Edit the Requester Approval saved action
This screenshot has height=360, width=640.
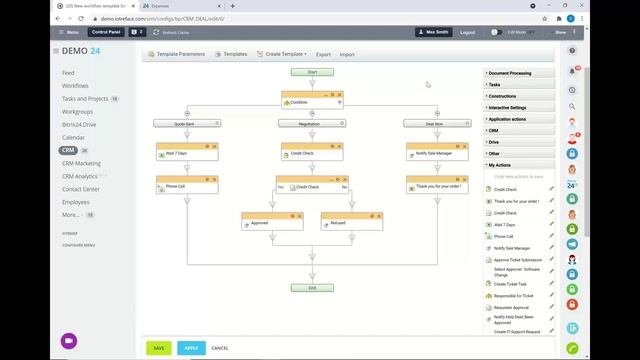point(551,307)
